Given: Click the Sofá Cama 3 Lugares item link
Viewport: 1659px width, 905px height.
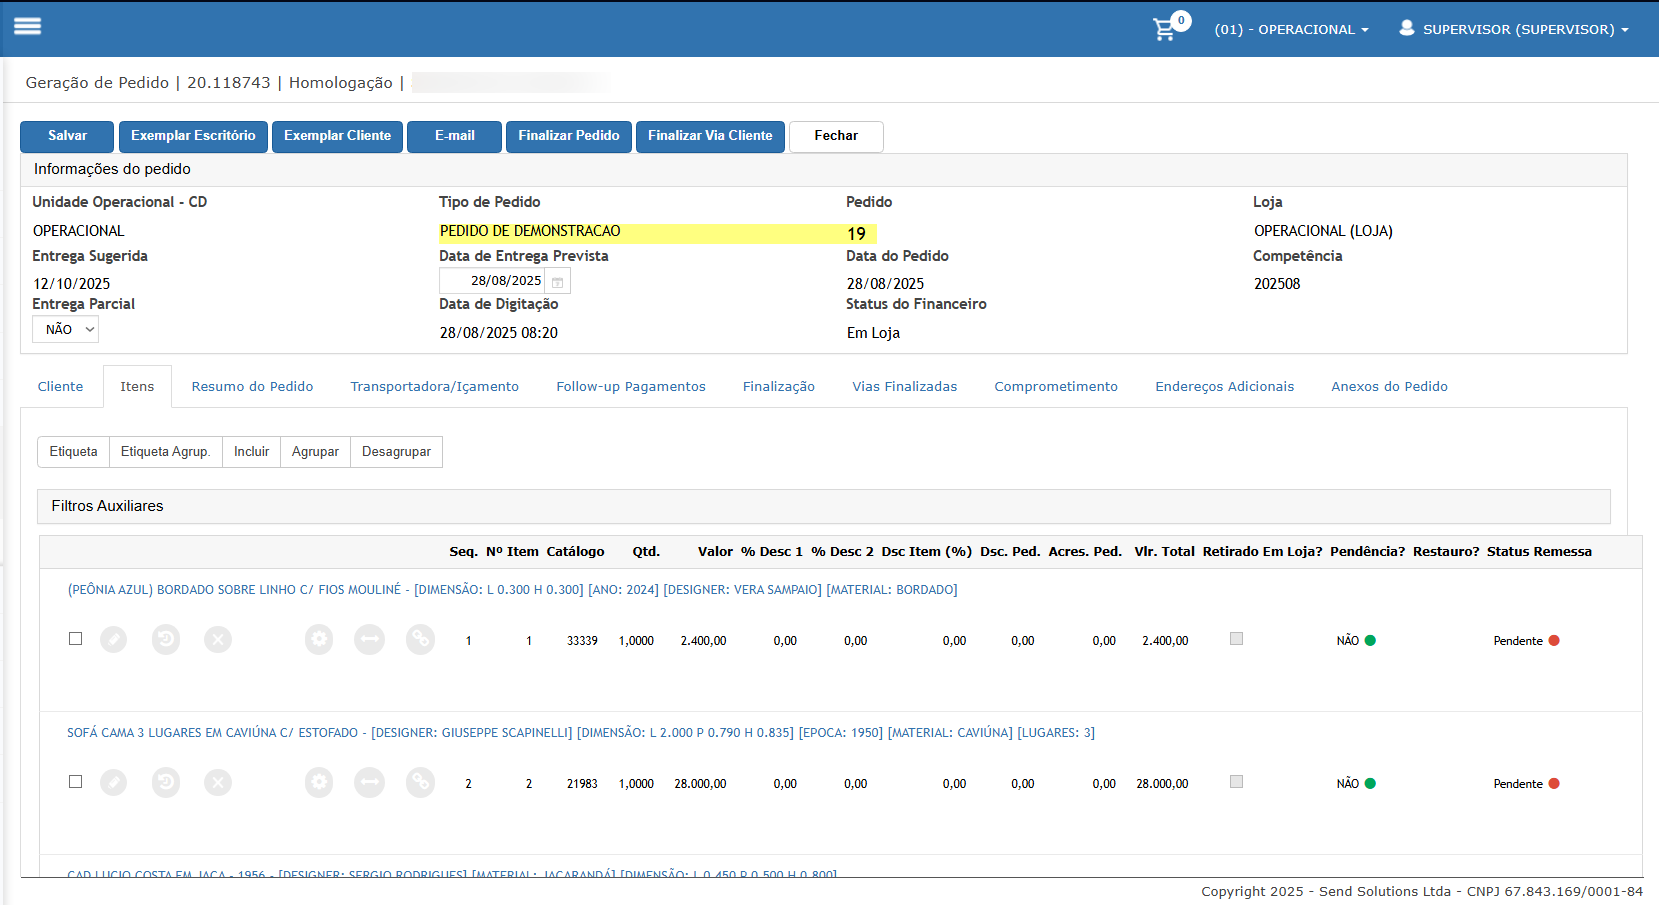Looking at the screenshot, I should (x=580, y=733).
